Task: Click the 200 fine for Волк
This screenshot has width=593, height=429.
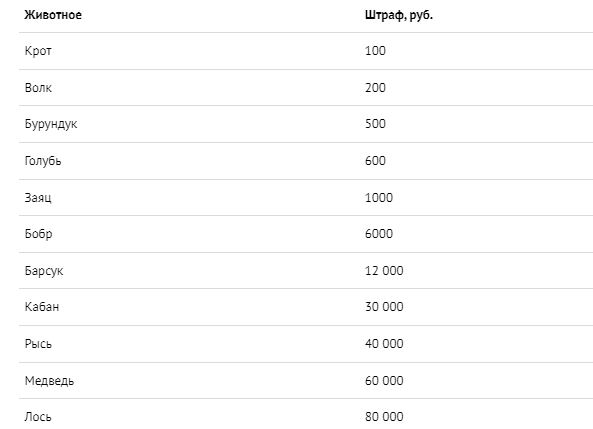Action: (375, 88)
